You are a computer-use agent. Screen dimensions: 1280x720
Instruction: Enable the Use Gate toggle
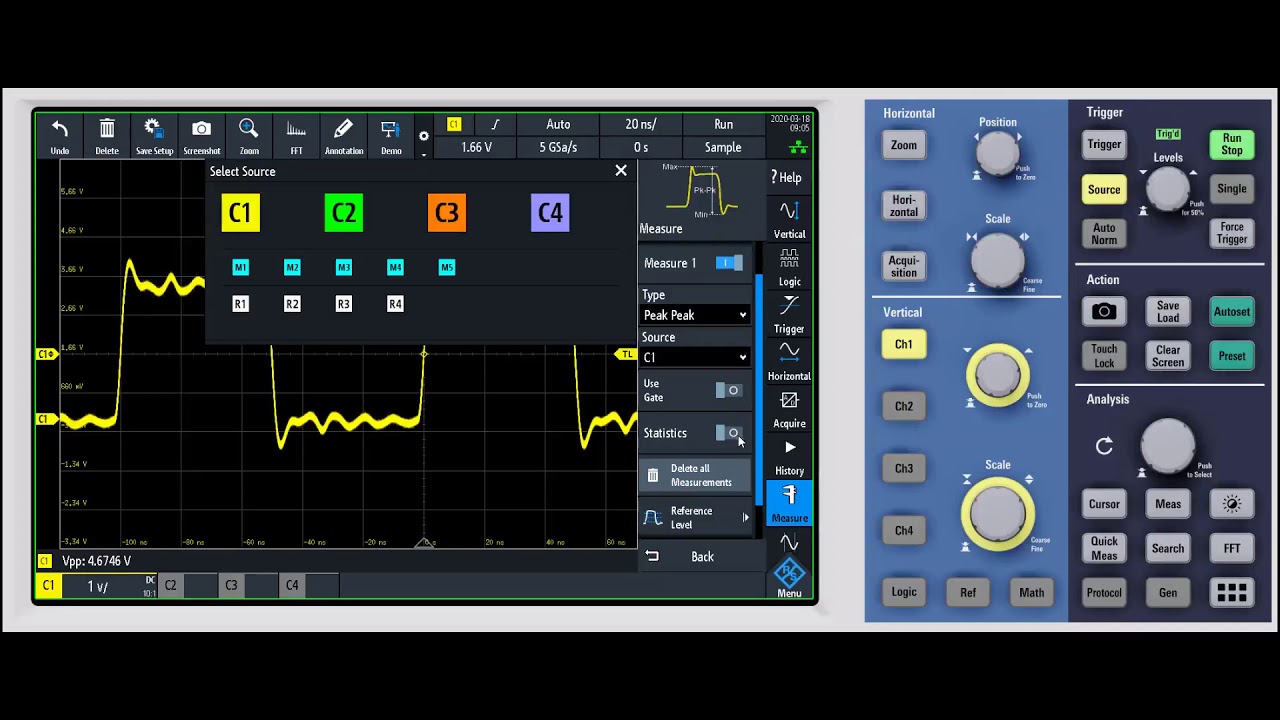(x=729, y=390)
